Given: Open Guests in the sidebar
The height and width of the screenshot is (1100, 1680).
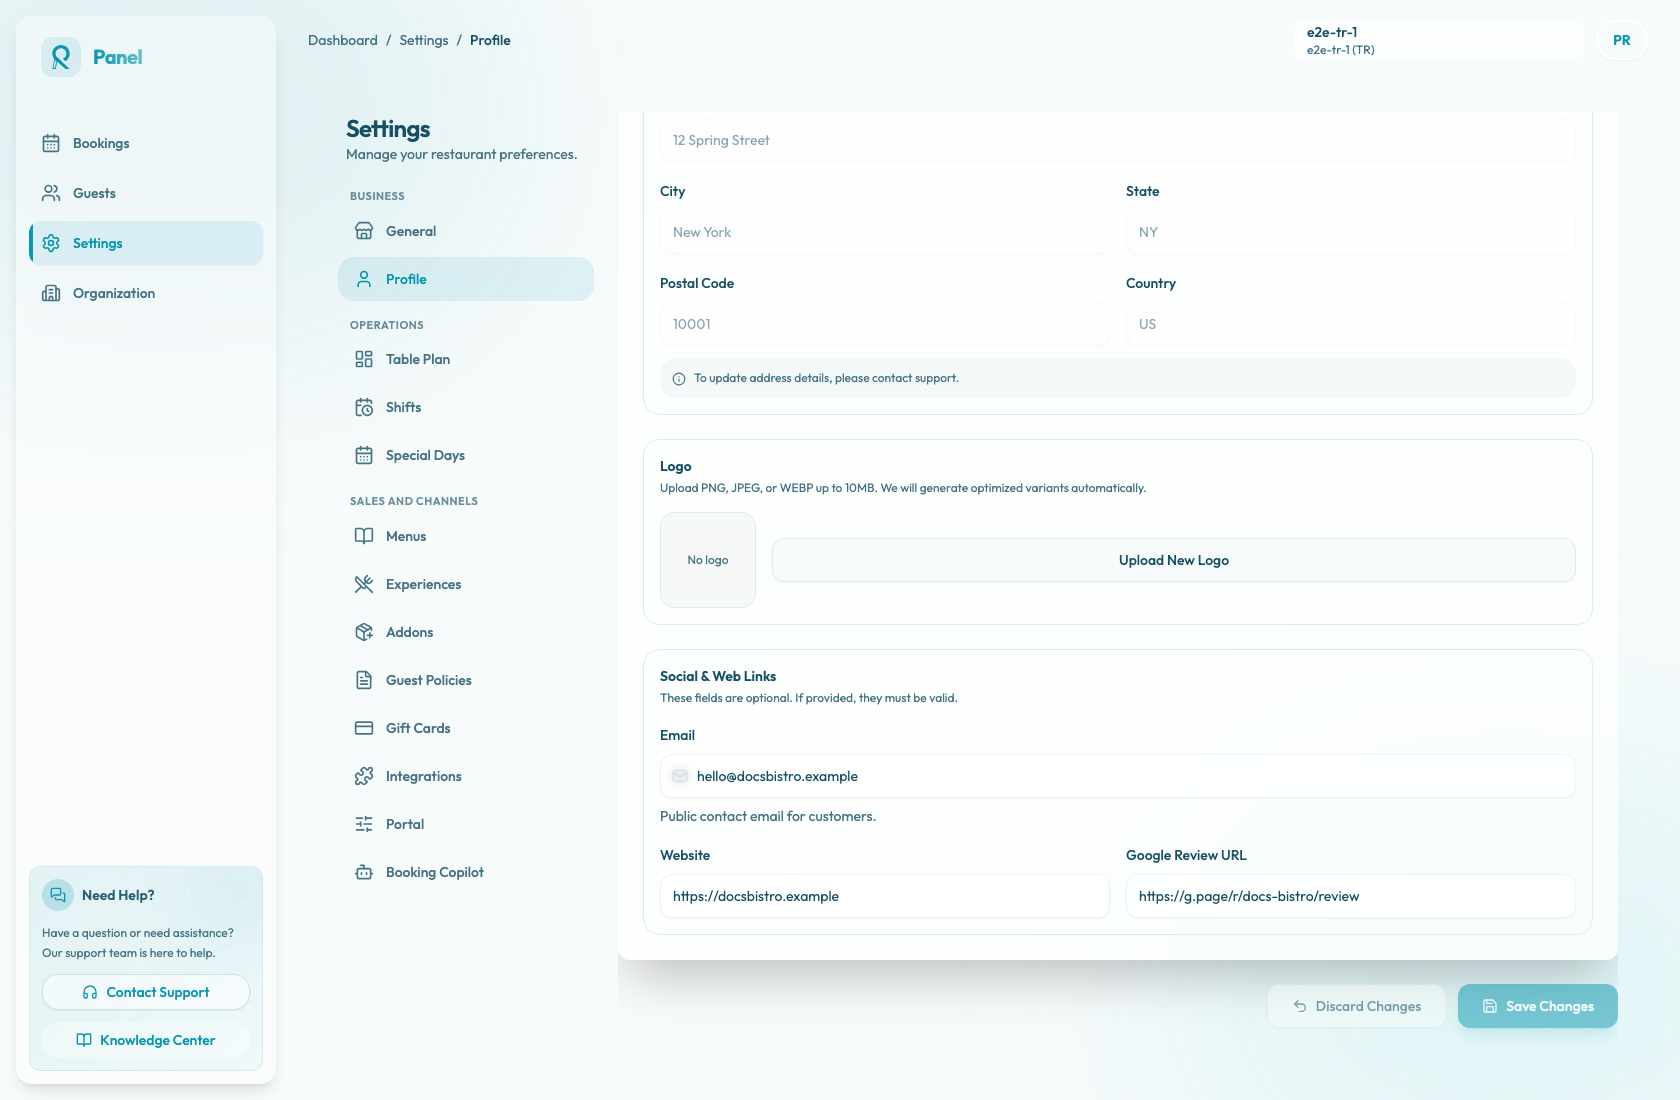Looking at the screenshot, I should point(146,193).
